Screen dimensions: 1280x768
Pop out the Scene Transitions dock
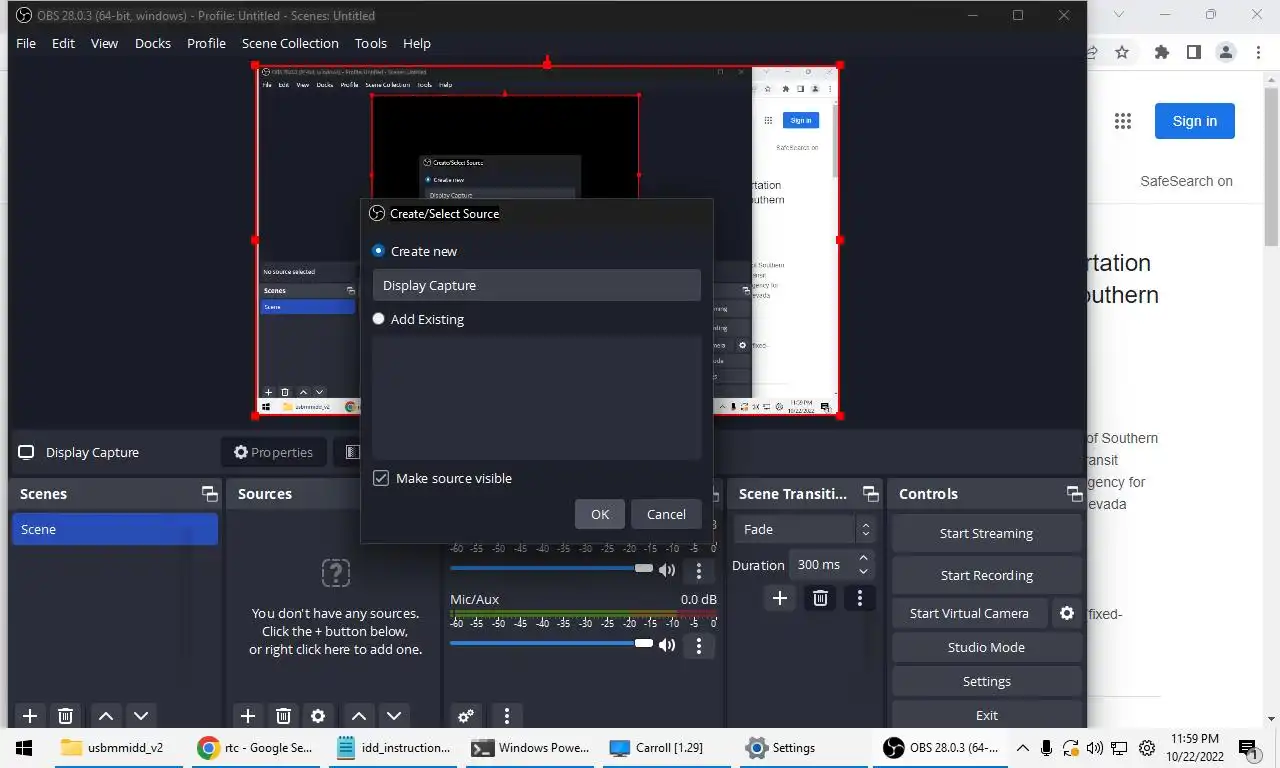pyautogui.click(x=871, y=494)
